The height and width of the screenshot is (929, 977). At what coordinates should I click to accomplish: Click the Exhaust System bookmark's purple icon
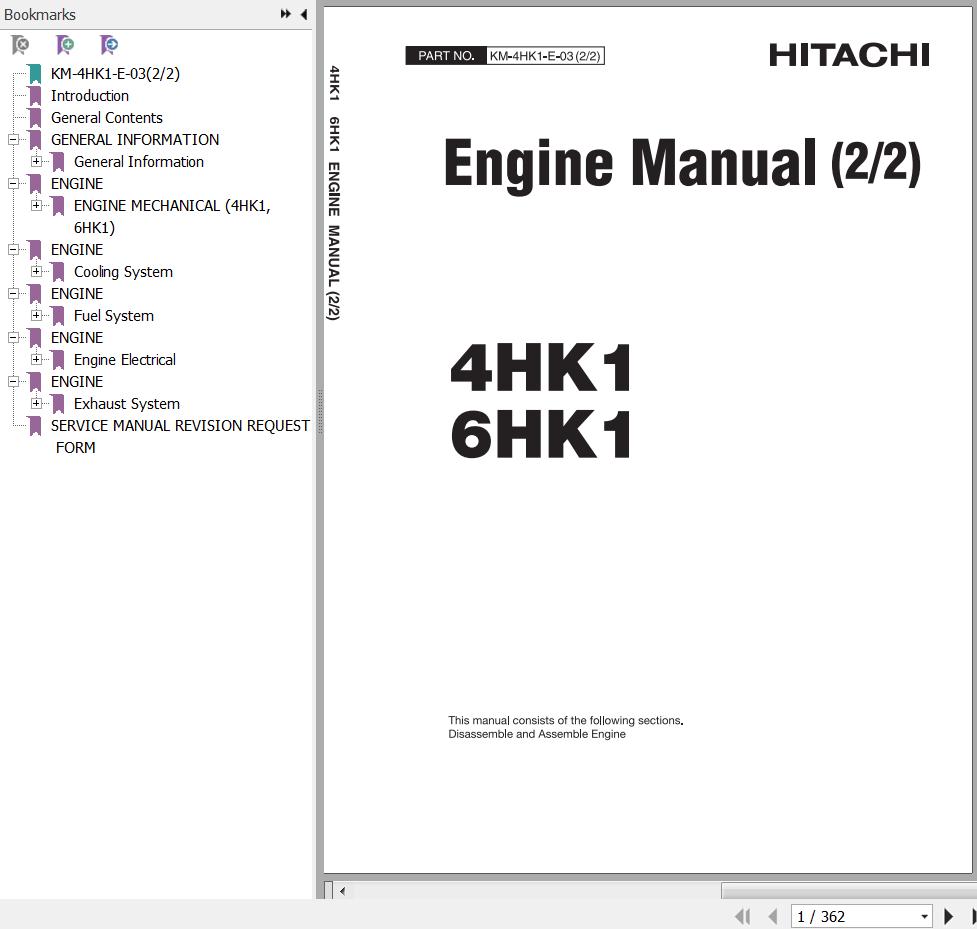tap(58, 404)
